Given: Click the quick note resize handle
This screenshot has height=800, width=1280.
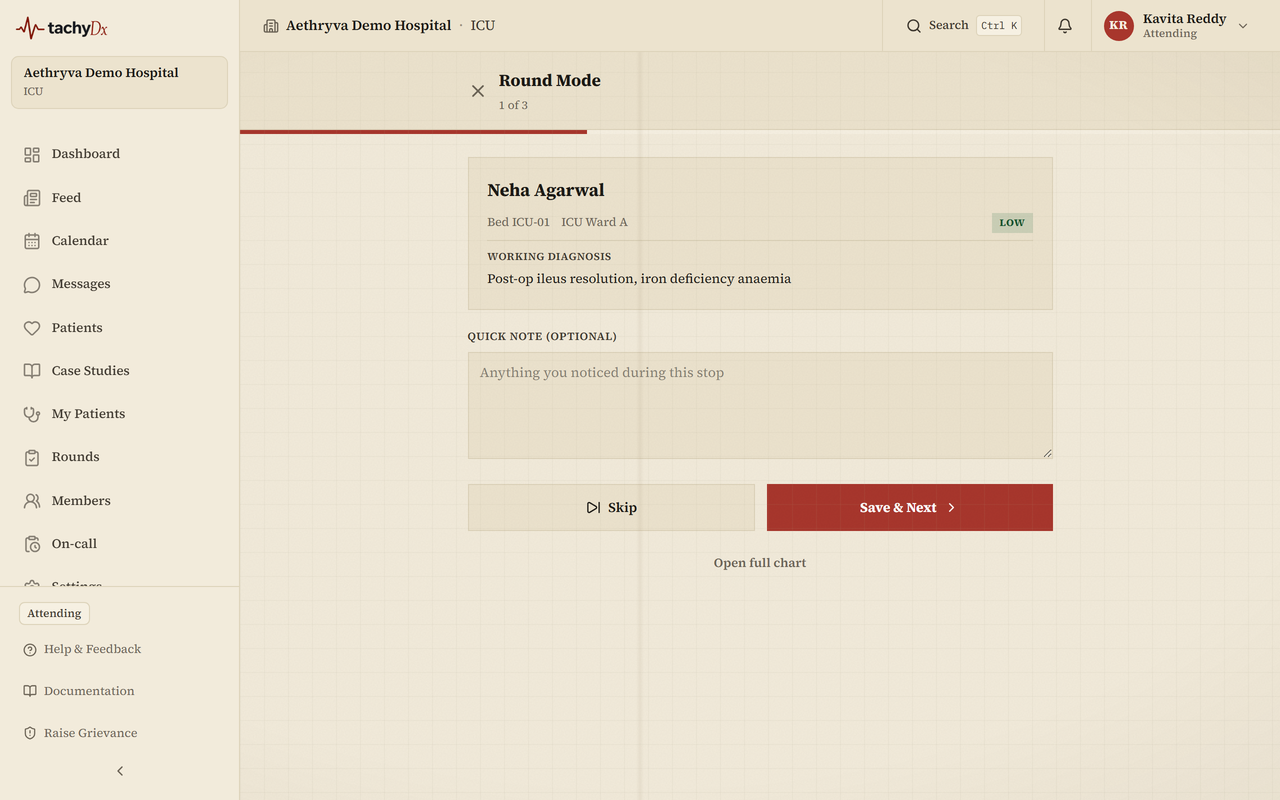Looking at the screenshot, I should coord(1047,453).
